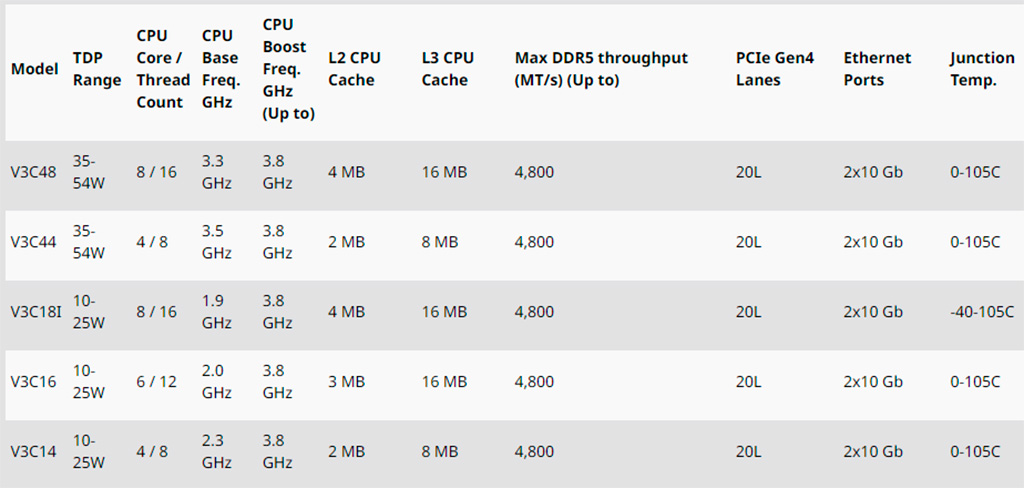Select the V3C14 model cell
The height and width of the screenshot is (488, 1024).
[34, 452]
